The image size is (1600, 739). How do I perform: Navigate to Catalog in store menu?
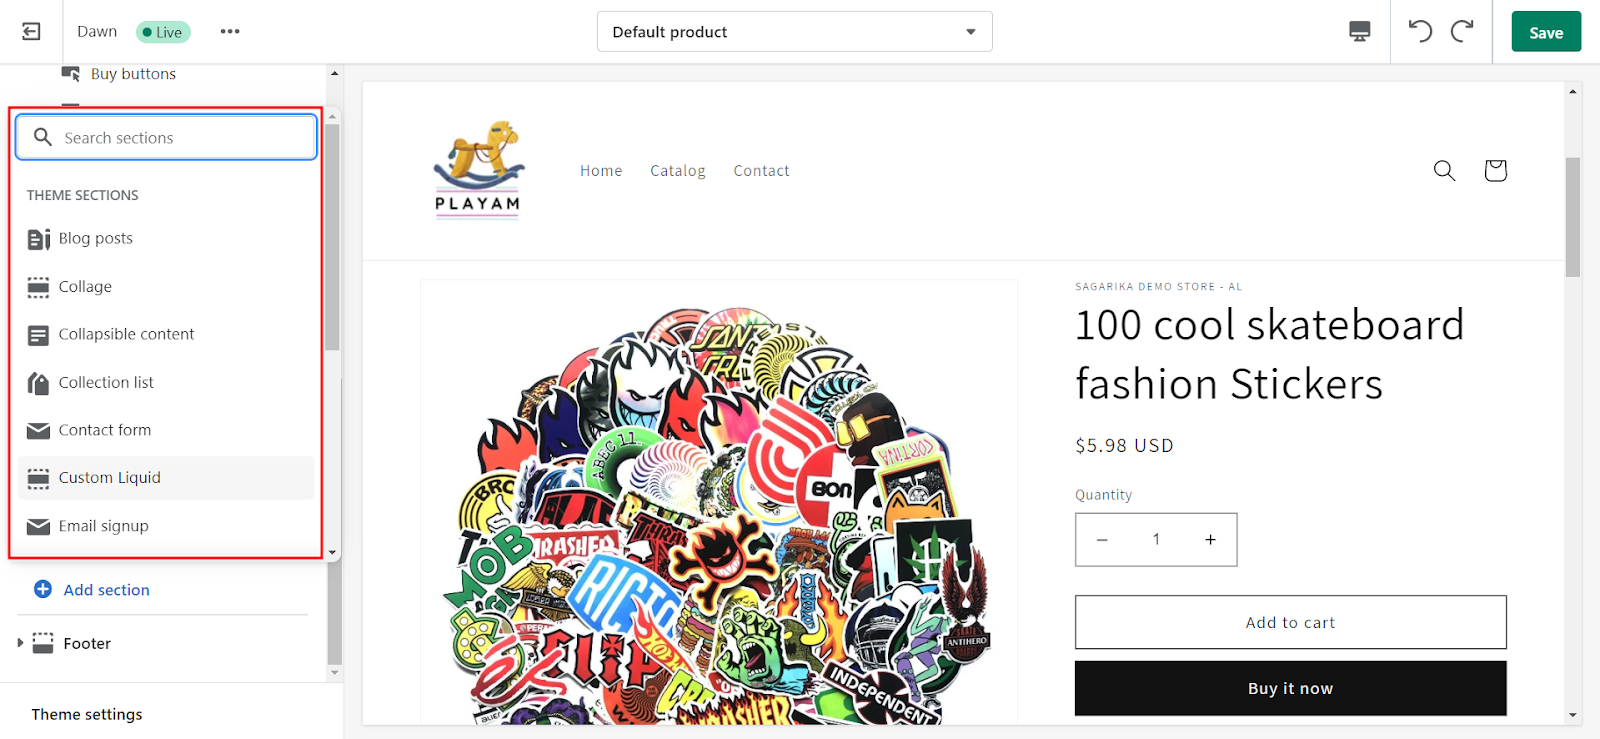coord(677,170)
